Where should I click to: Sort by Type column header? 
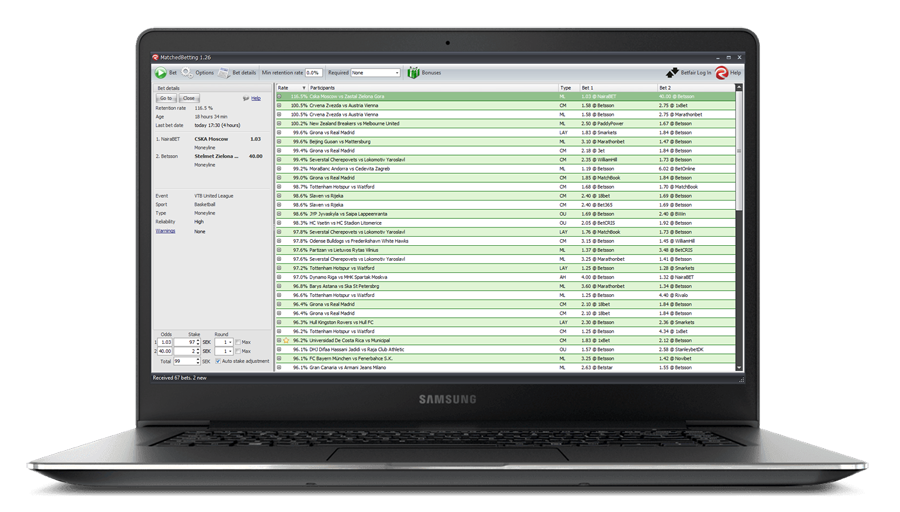(x=569, y=88)
